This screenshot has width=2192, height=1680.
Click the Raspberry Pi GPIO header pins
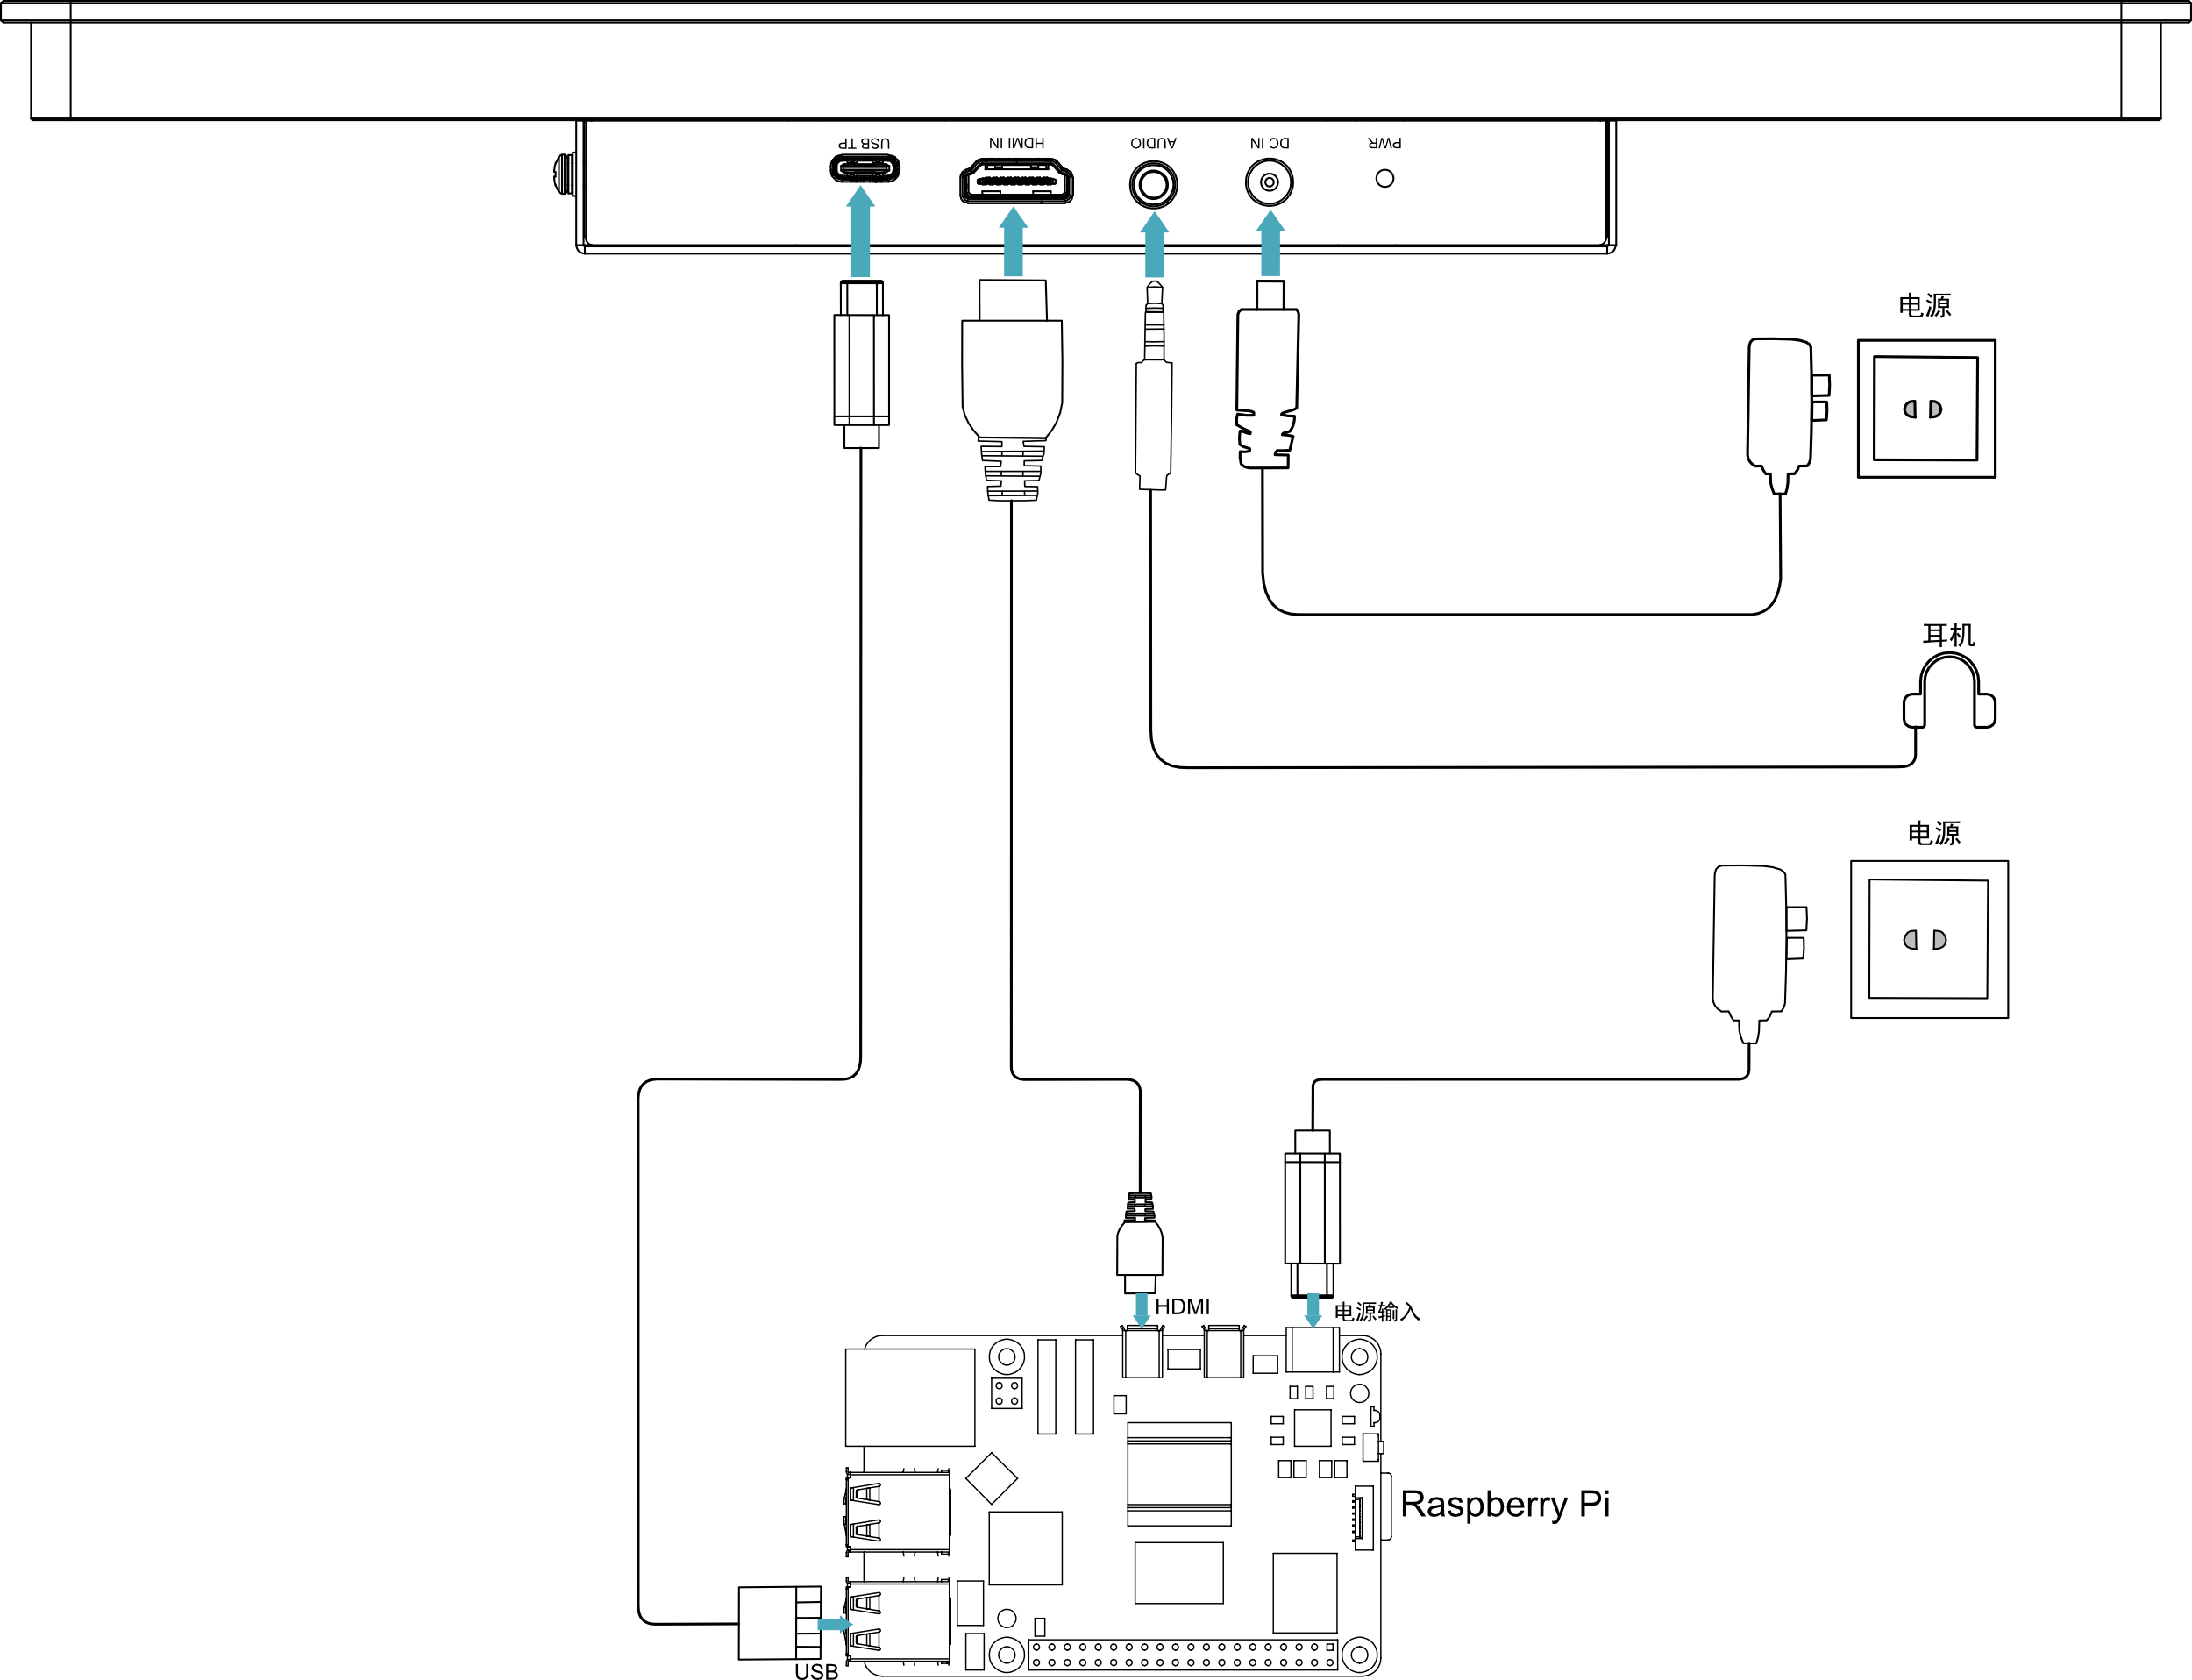click(x=1183, y=1654)
